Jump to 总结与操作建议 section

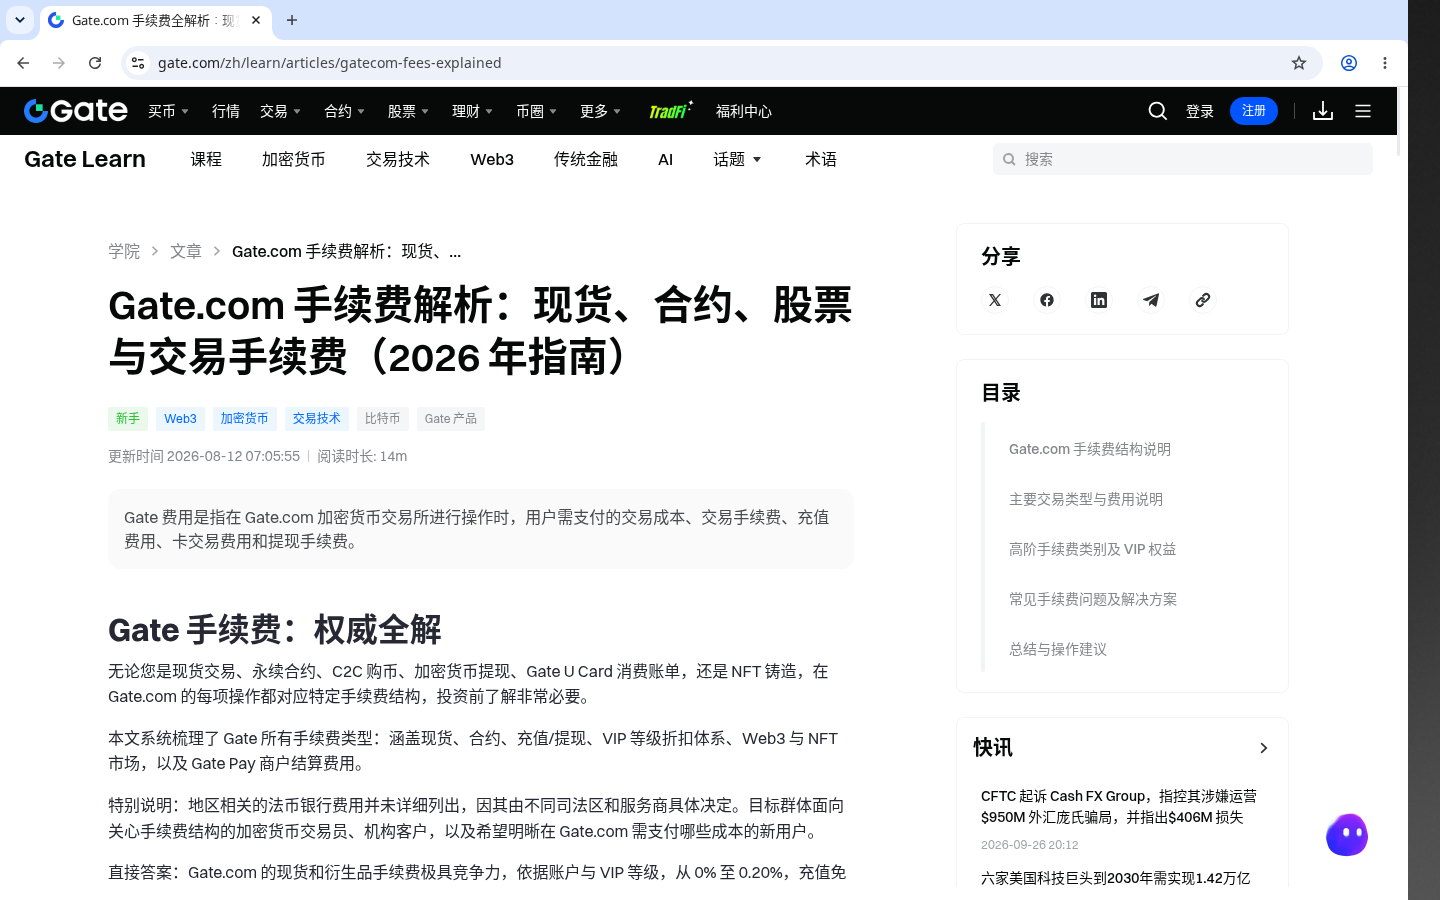(x=1058, y=649)
